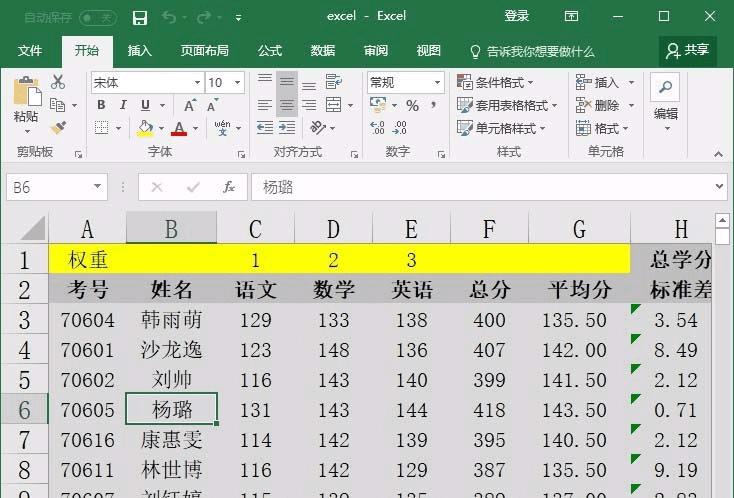Open the fill color dropdown arrow
The width and height of the screenshot is (734, 498).
pyautogui.click(x=161, y=128)
